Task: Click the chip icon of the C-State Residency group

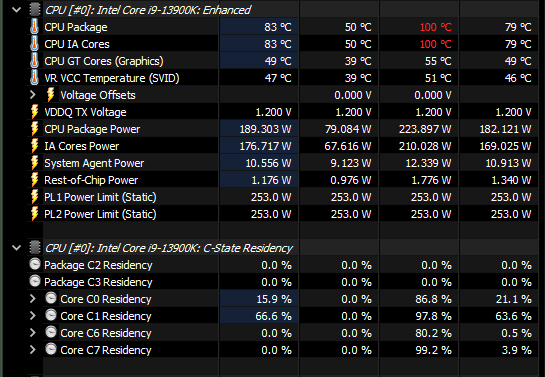Action: [x=35, y=248]
